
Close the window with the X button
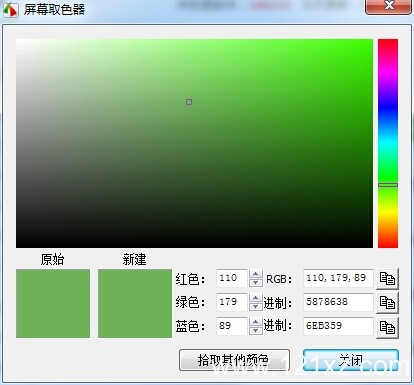pos(388,6)
